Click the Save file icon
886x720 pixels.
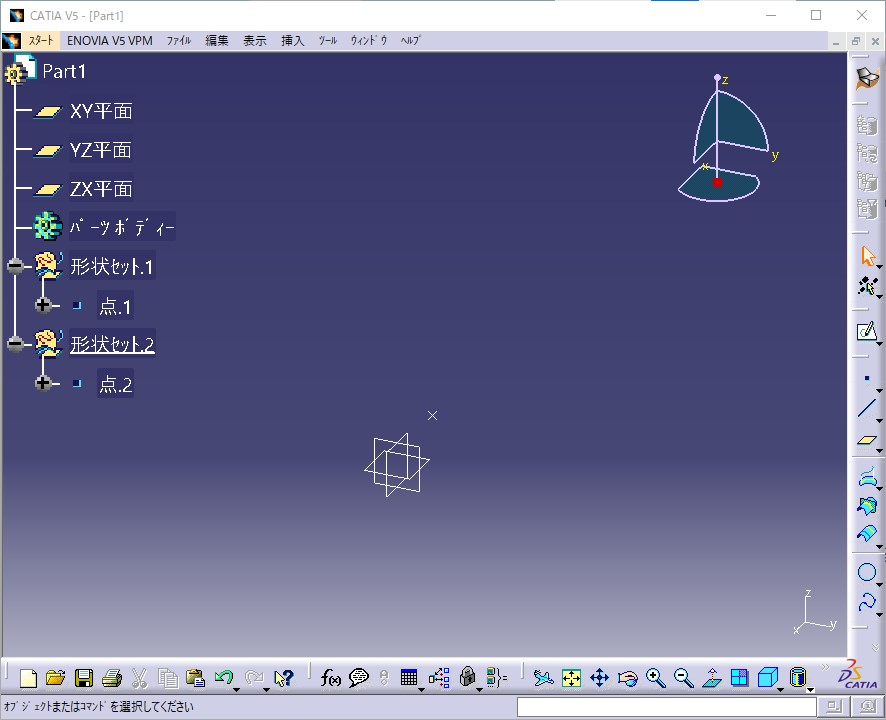pyautogui.click(x=84, y=678)
